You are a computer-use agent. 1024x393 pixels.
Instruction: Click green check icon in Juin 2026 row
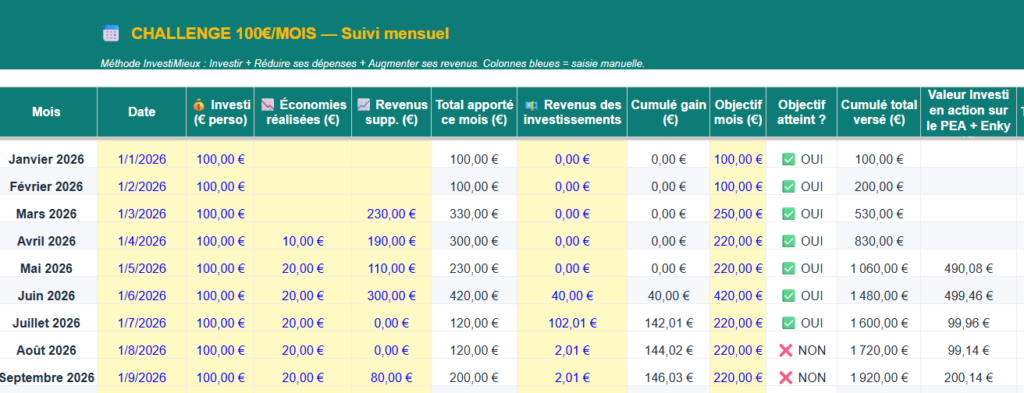pos(788,296)
